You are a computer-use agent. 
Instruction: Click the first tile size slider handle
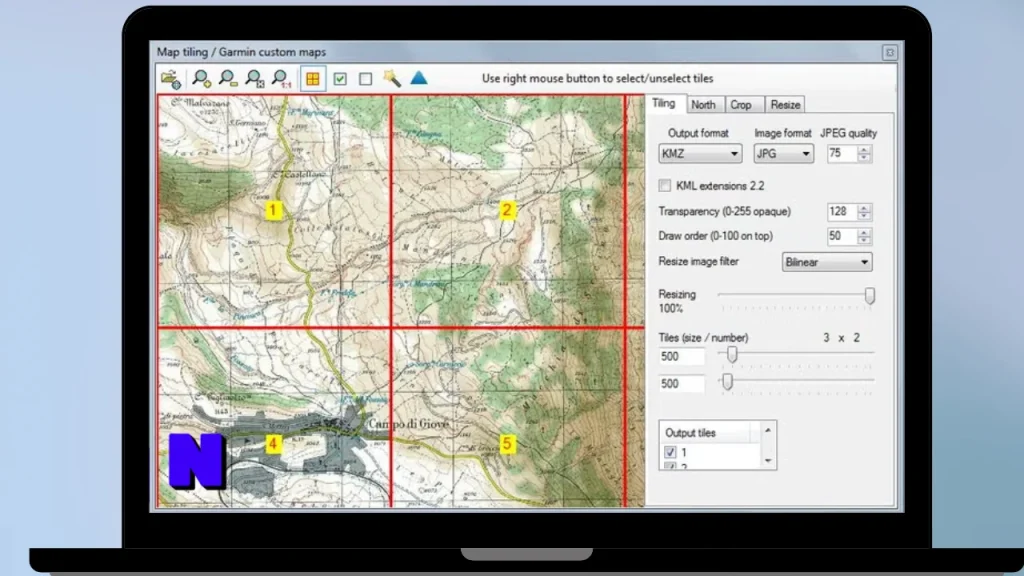click(x=732, y=354)
